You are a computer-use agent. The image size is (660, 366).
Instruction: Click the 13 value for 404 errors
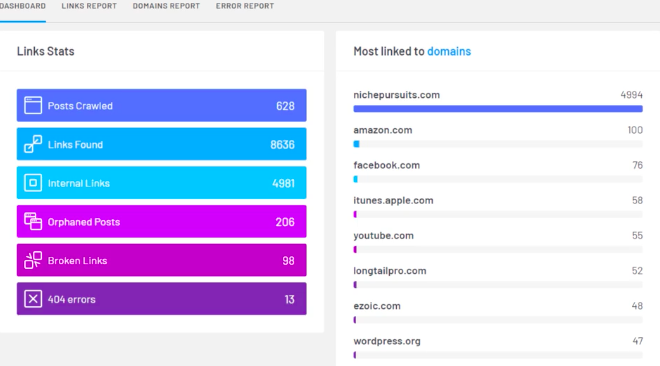click(290, 300)
